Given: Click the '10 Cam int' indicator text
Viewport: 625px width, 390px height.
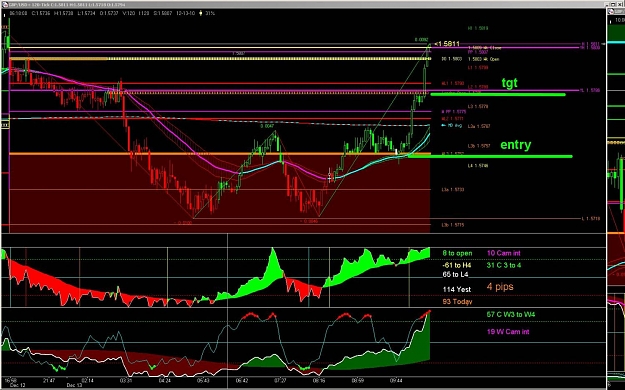Looking at the screenshot, I should [x=503, y=253].
